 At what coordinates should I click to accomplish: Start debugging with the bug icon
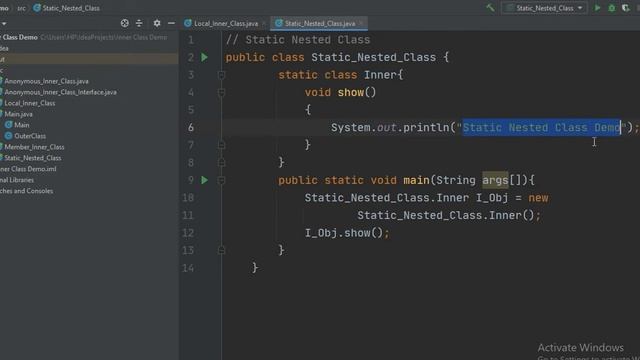pyautogui.click(x=611, y=8)
